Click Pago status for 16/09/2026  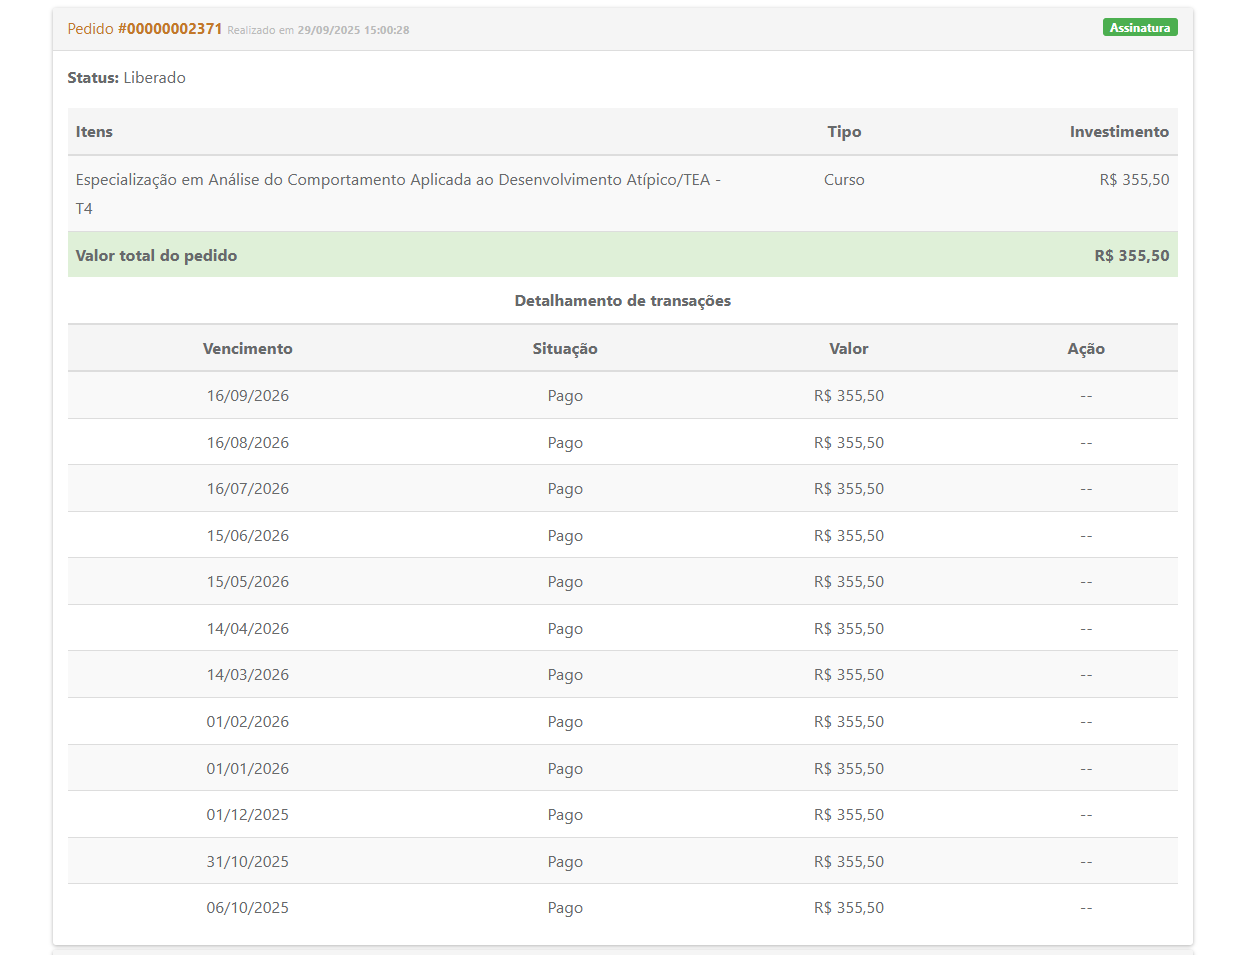click(565, 396)
